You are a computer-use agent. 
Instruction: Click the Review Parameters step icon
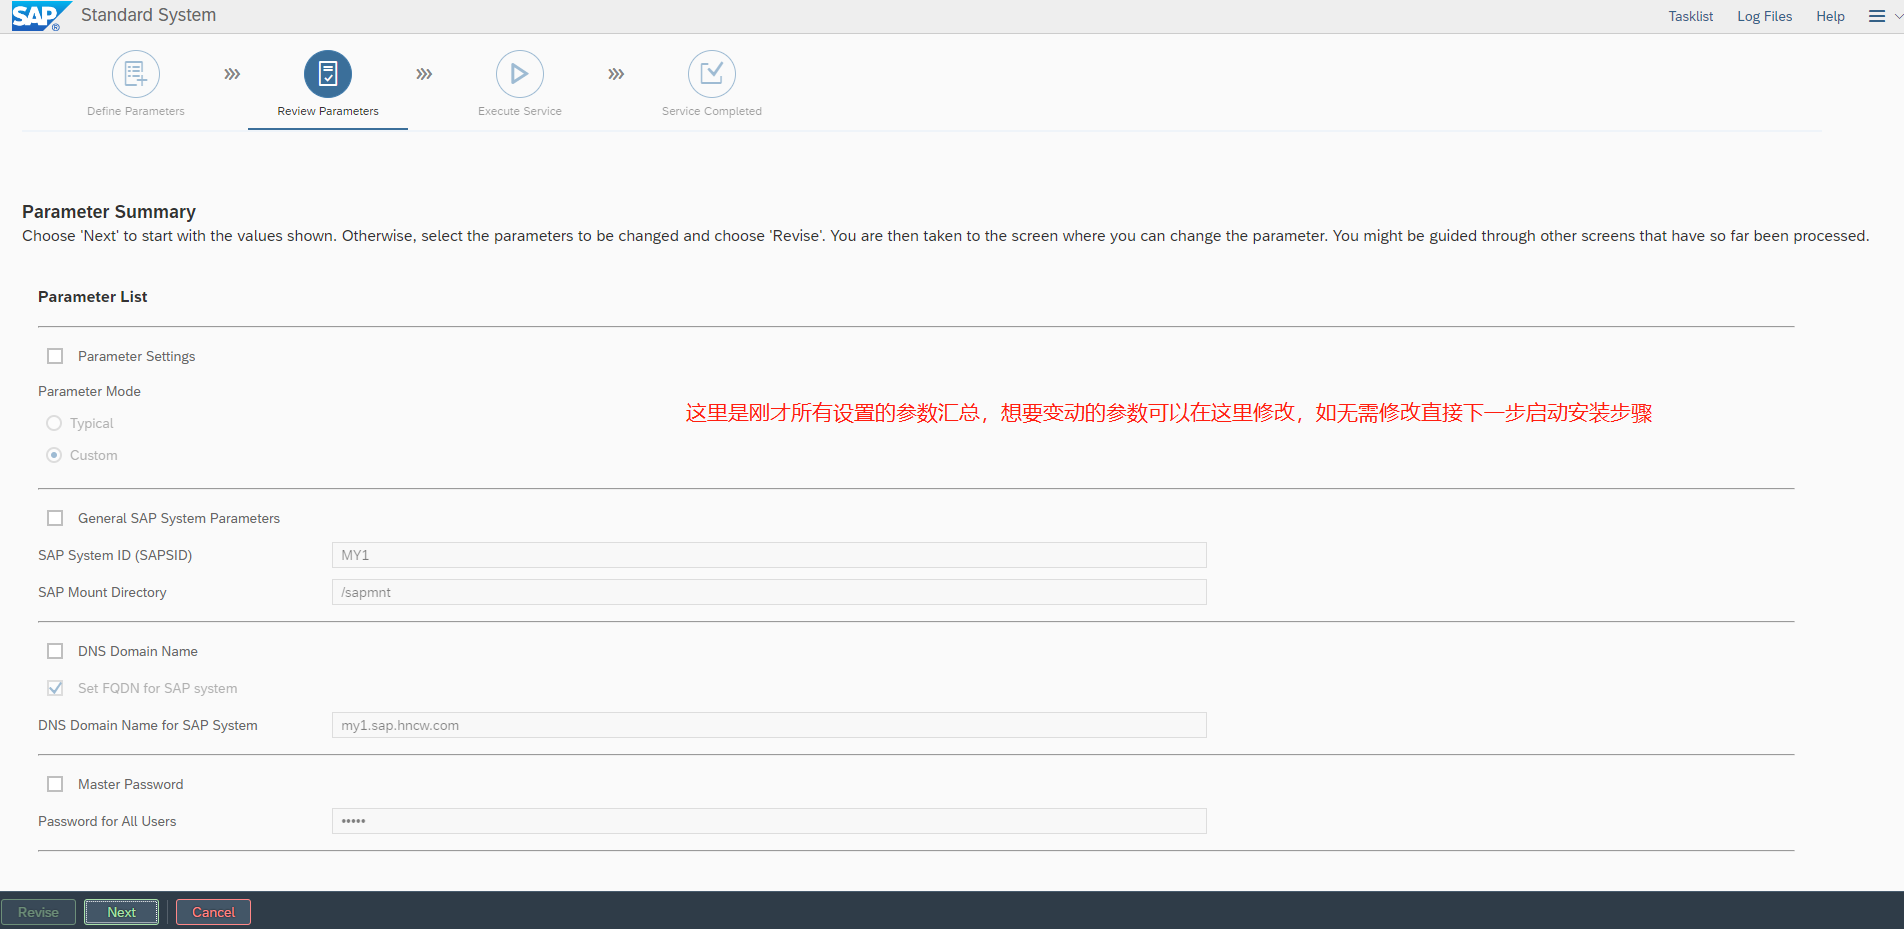coord(328,74)
